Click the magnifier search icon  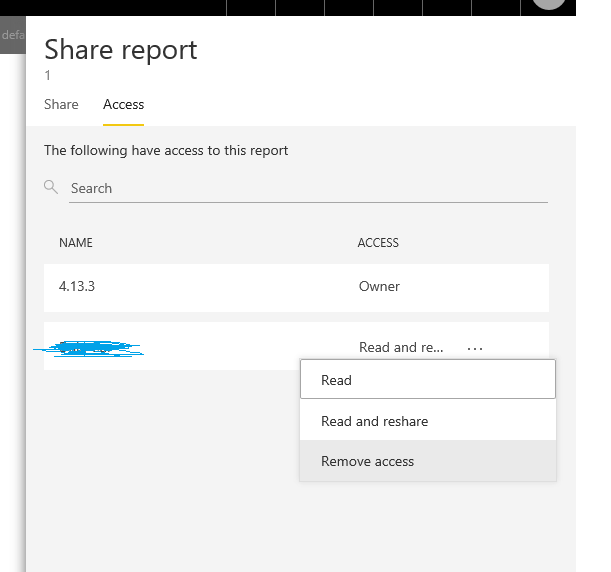[51, 187]
